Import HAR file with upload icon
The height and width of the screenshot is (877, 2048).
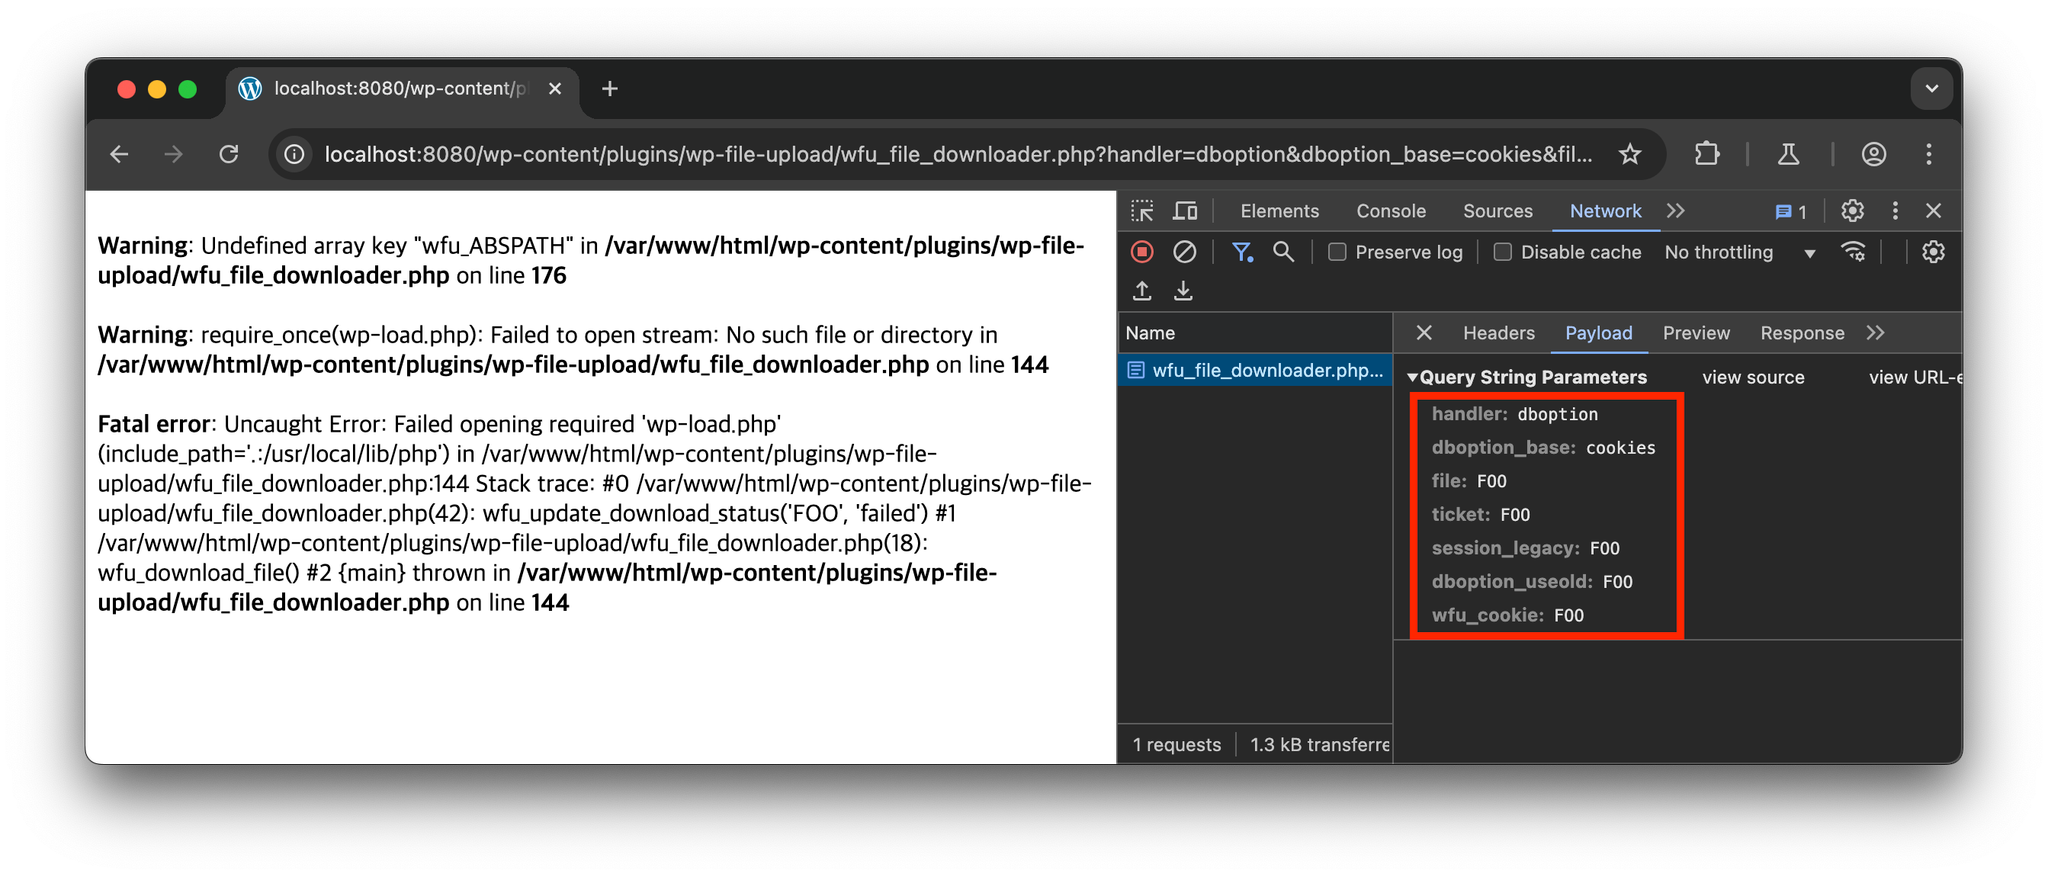pos(1142,291)
